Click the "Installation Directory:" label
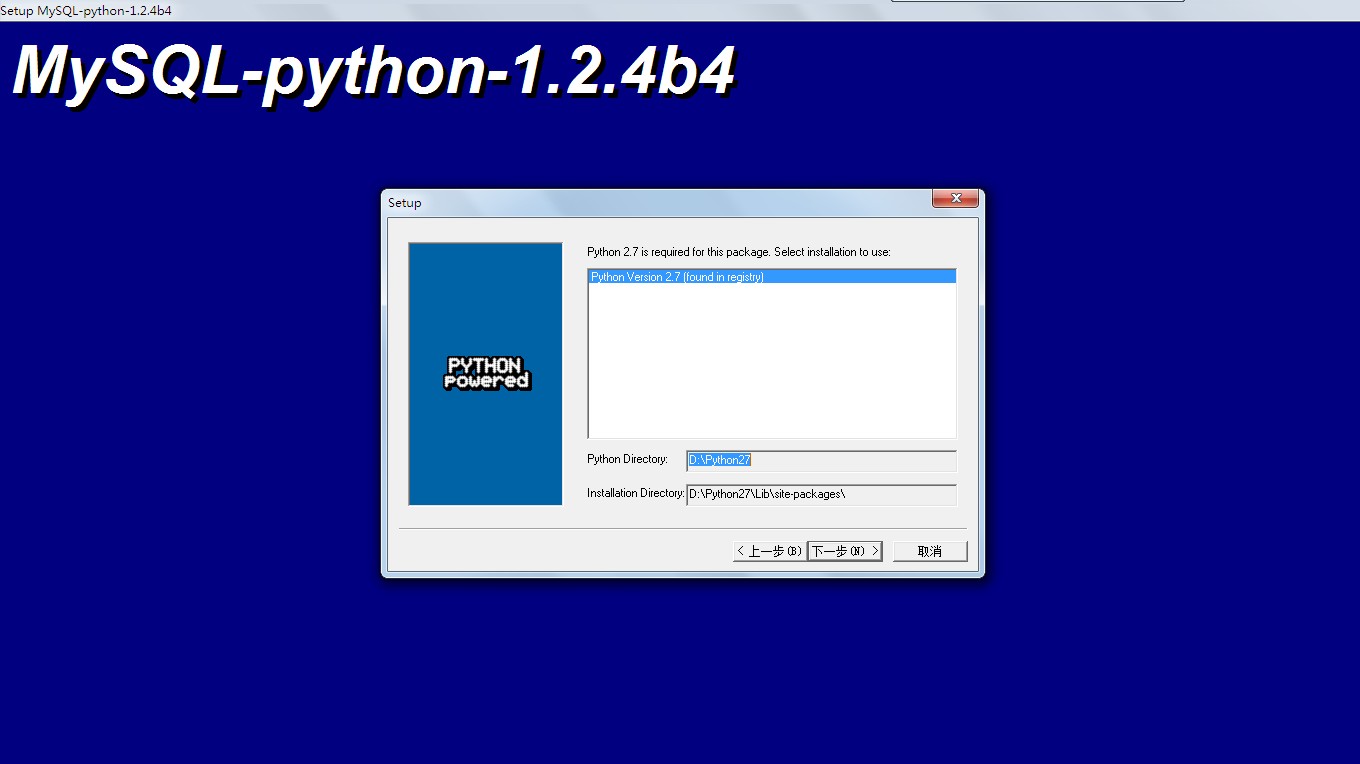Image resolution: width=1360 pixels, height=764 pixels. click(636, 493)
